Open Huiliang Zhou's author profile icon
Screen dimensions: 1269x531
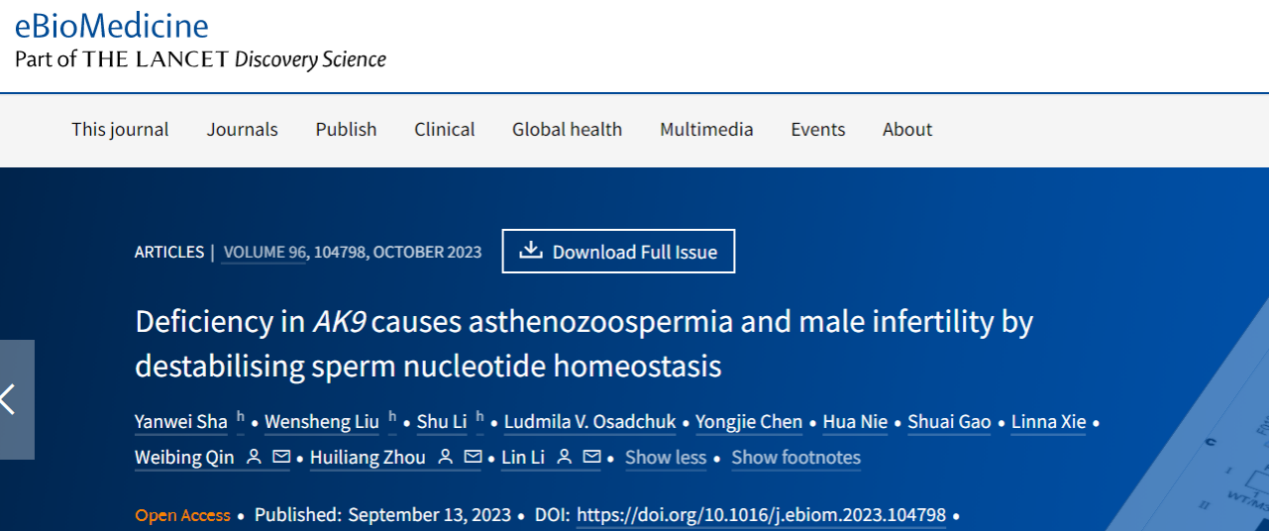click(445, 457)
